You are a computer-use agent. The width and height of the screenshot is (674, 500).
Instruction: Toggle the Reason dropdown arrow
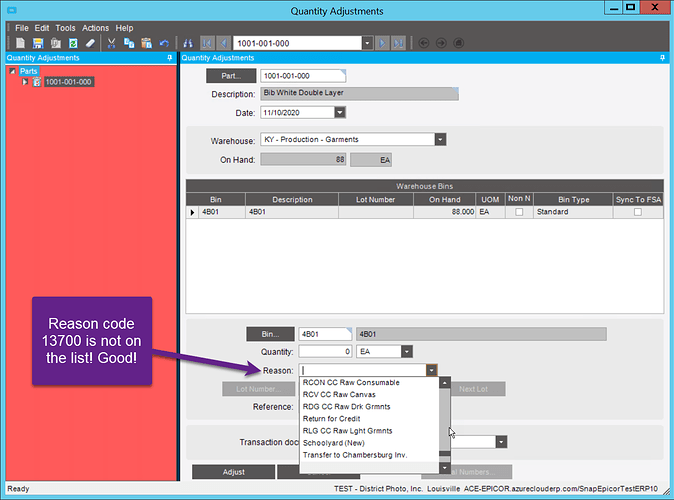click(432, 370)
